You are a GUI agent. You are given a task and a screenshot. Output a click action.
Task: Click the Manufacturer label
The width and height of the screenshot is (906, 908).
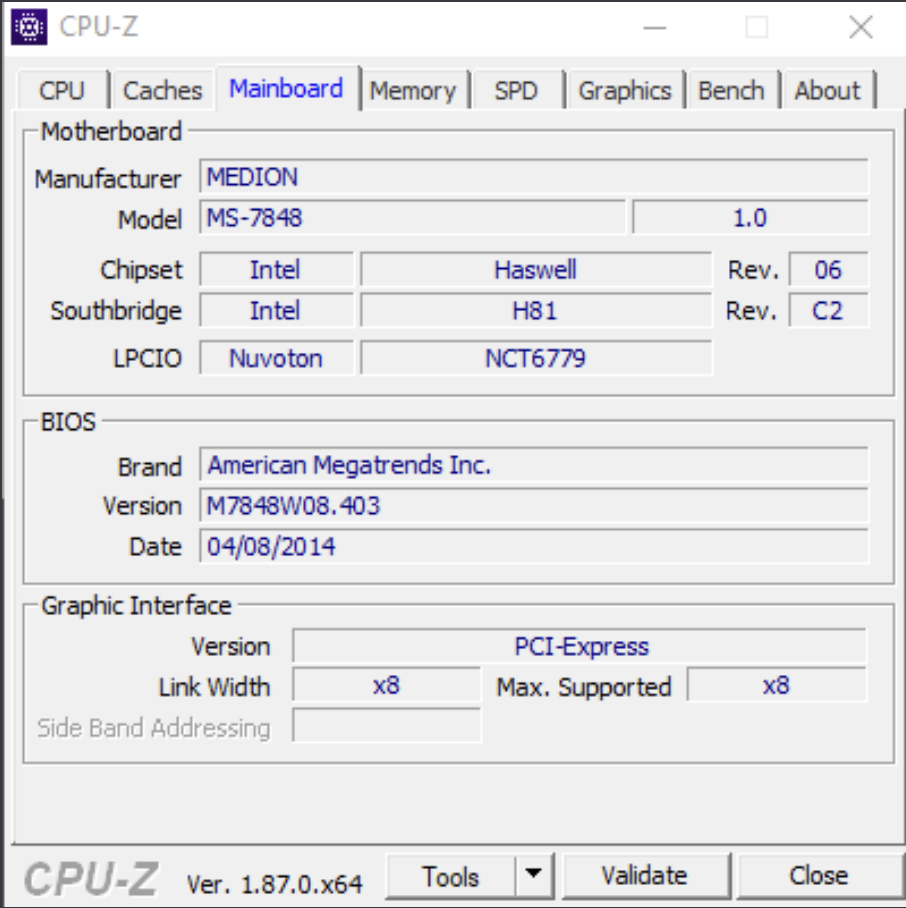[108, 178]
